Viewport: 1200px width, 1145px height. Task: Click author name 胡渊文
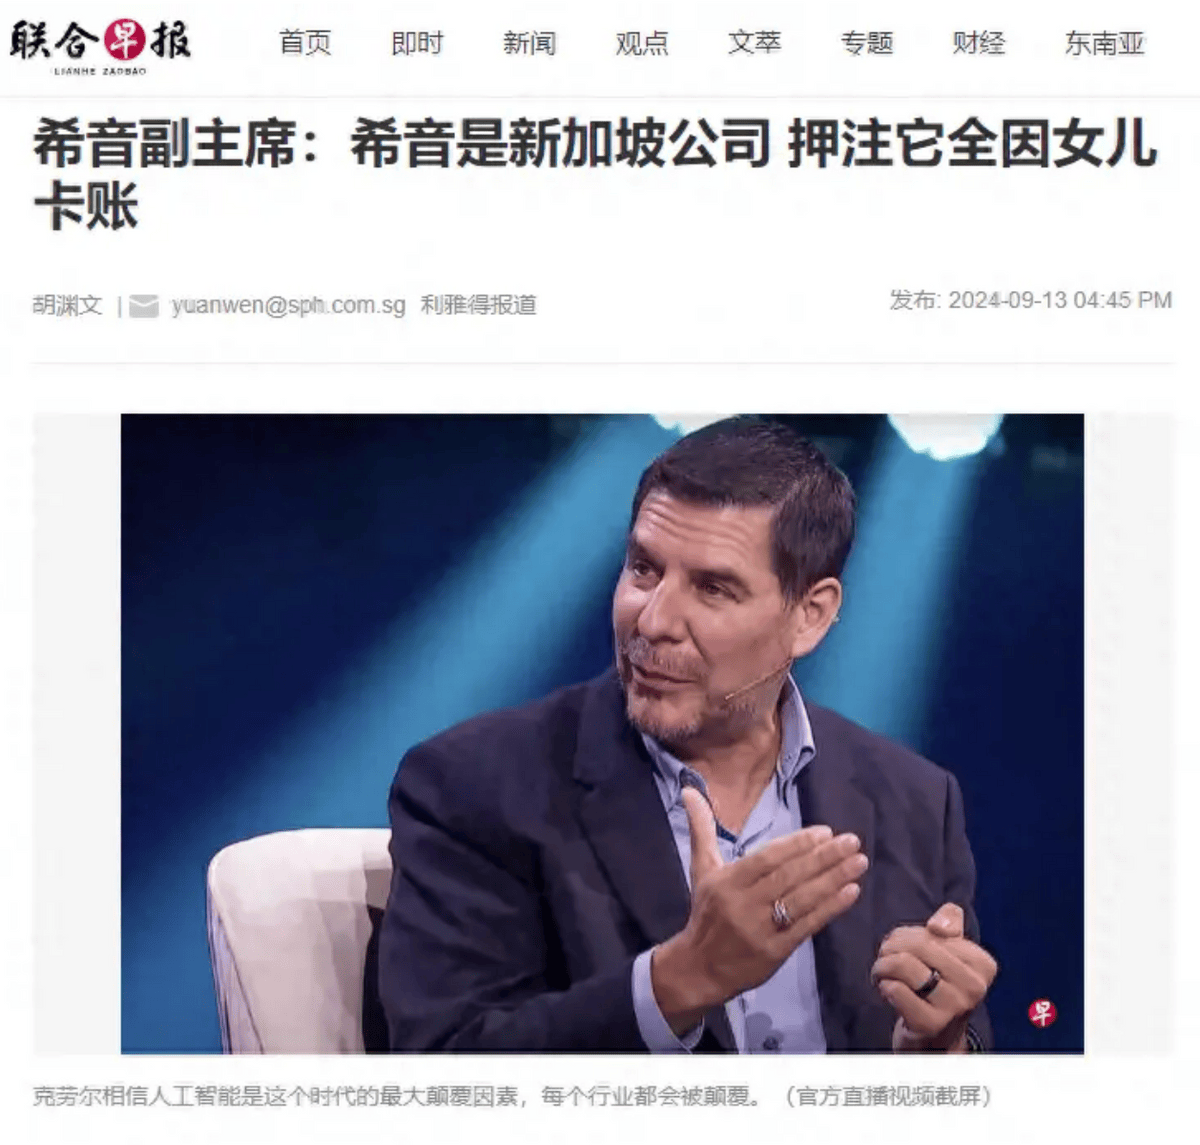point(67,305)
